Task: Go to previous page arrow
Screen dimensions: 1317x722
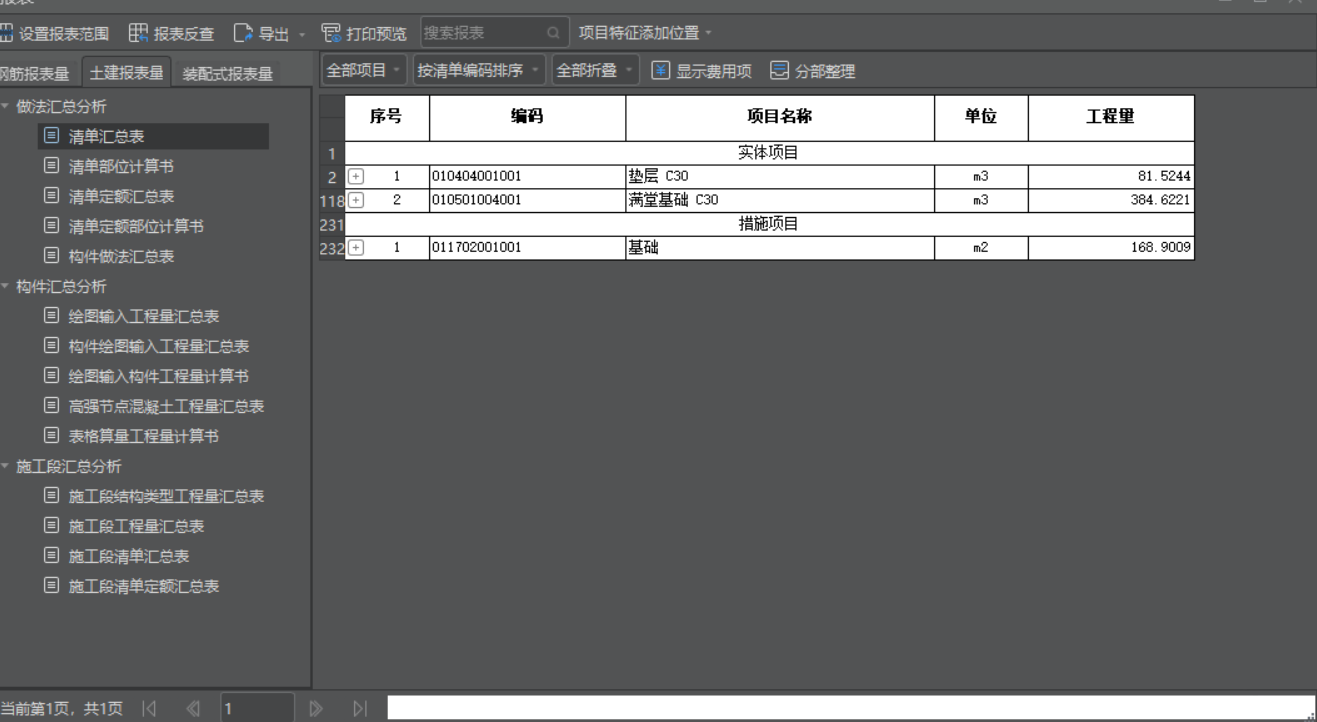Action: [x=192, y=709]
